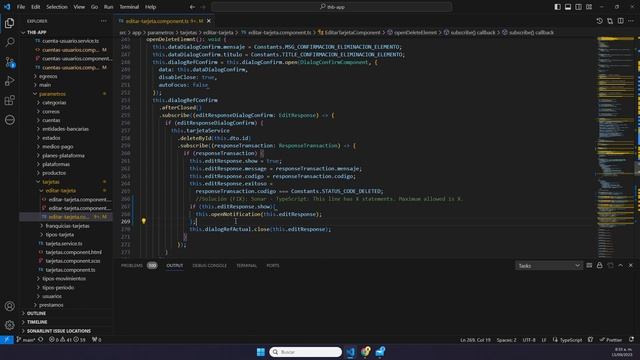The height and width of the screenshot is (360, 640).
Task: Open output log in editor icon
Action: click(610, 265)
